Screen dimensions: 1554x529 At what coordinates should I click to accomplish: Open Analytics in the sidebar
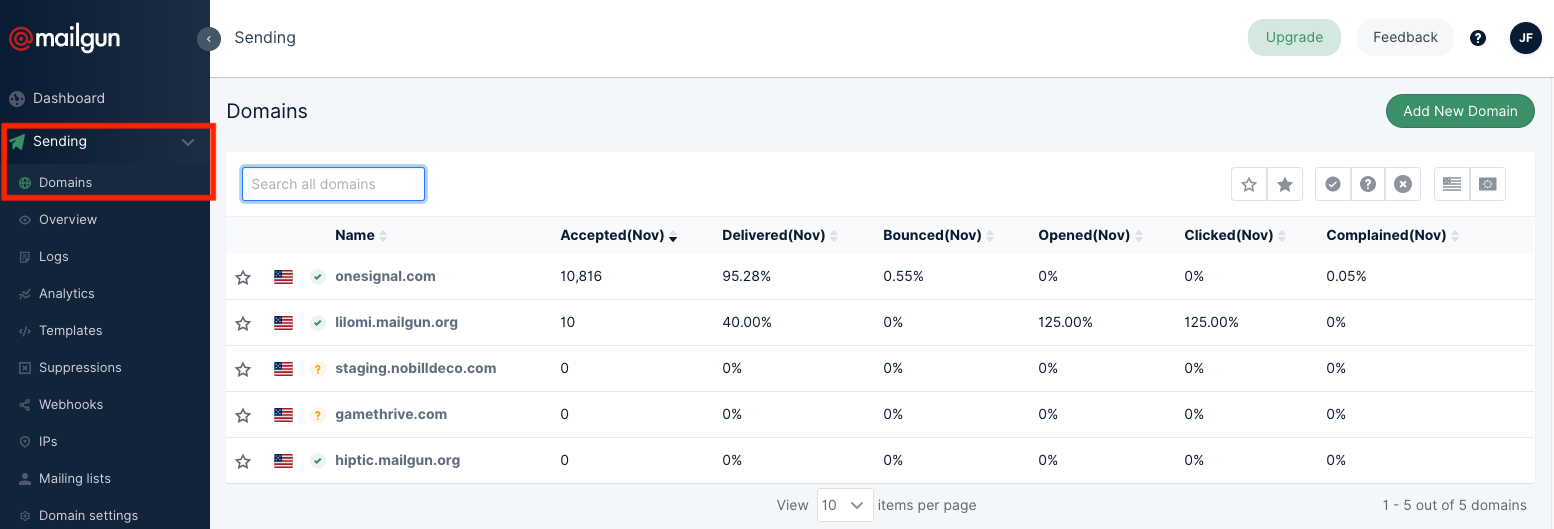coord(67,294)
